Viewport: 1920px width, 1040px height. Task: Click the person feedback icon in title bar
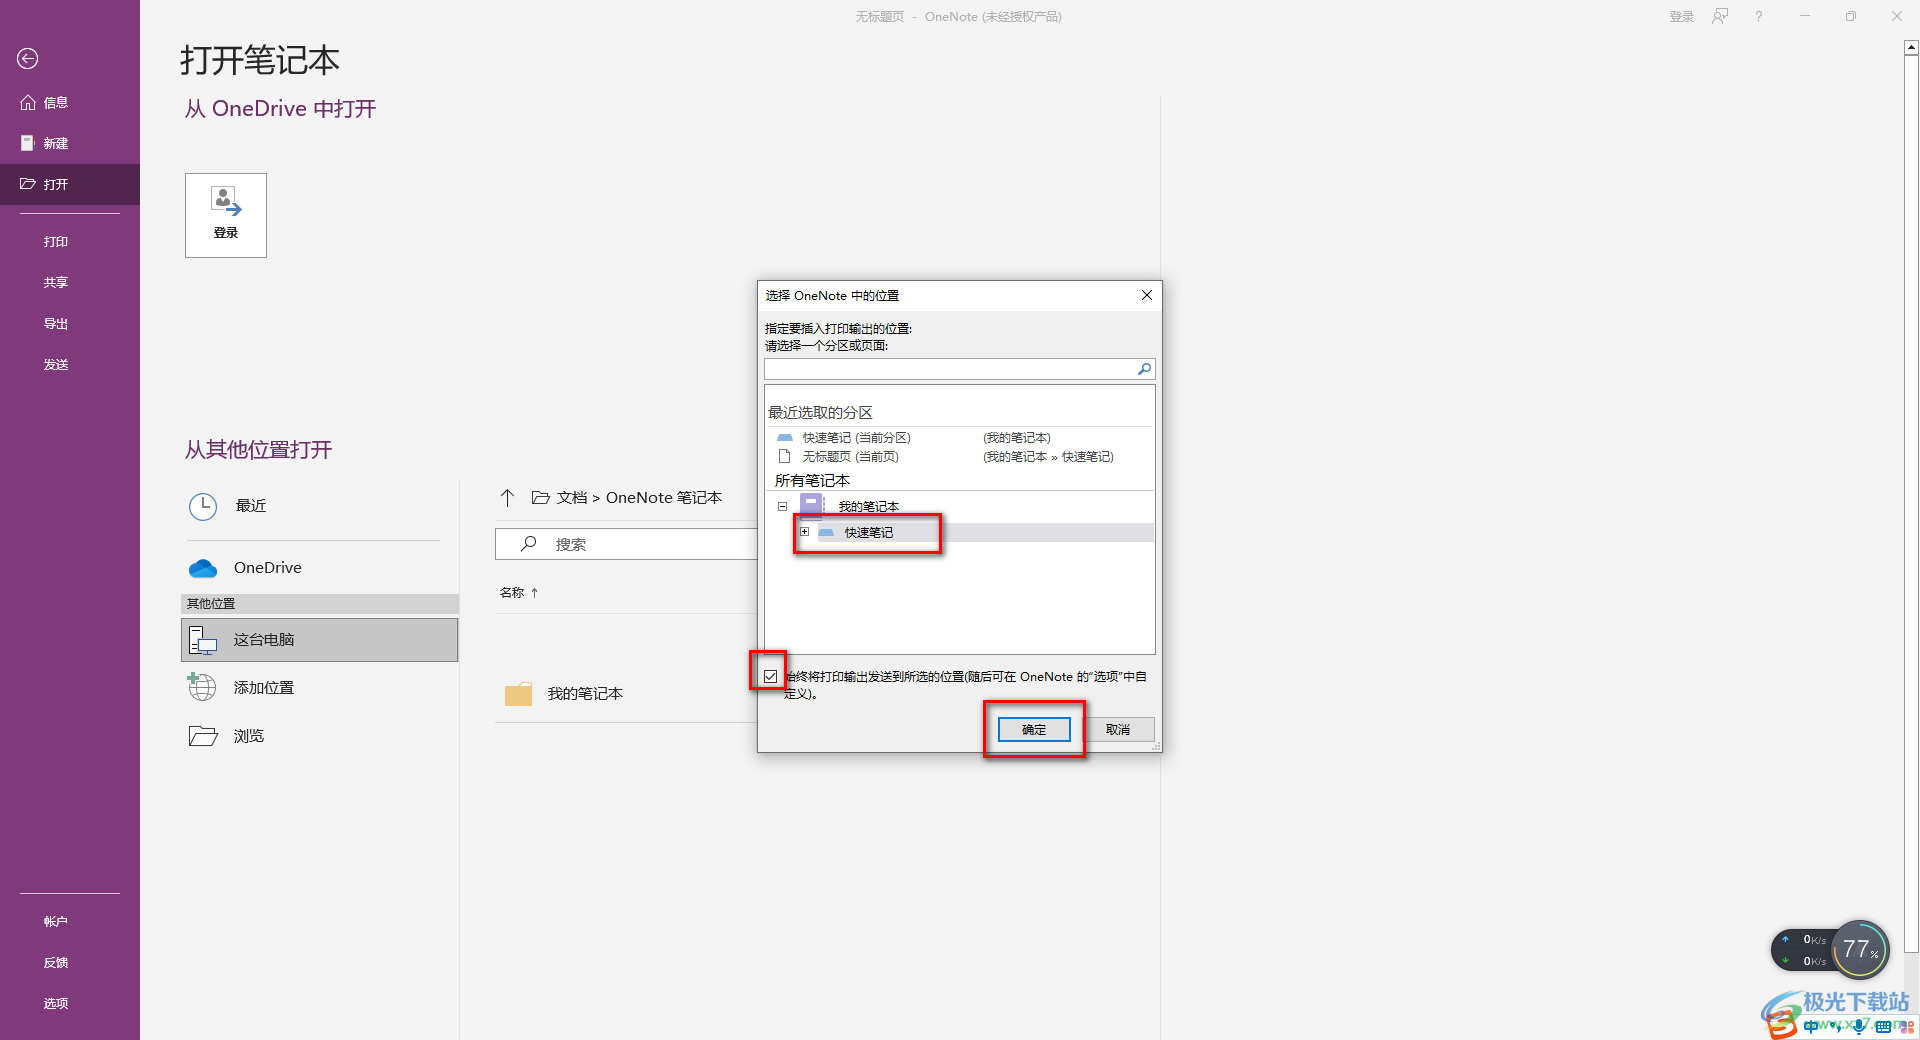click(x=1720, y=17)
